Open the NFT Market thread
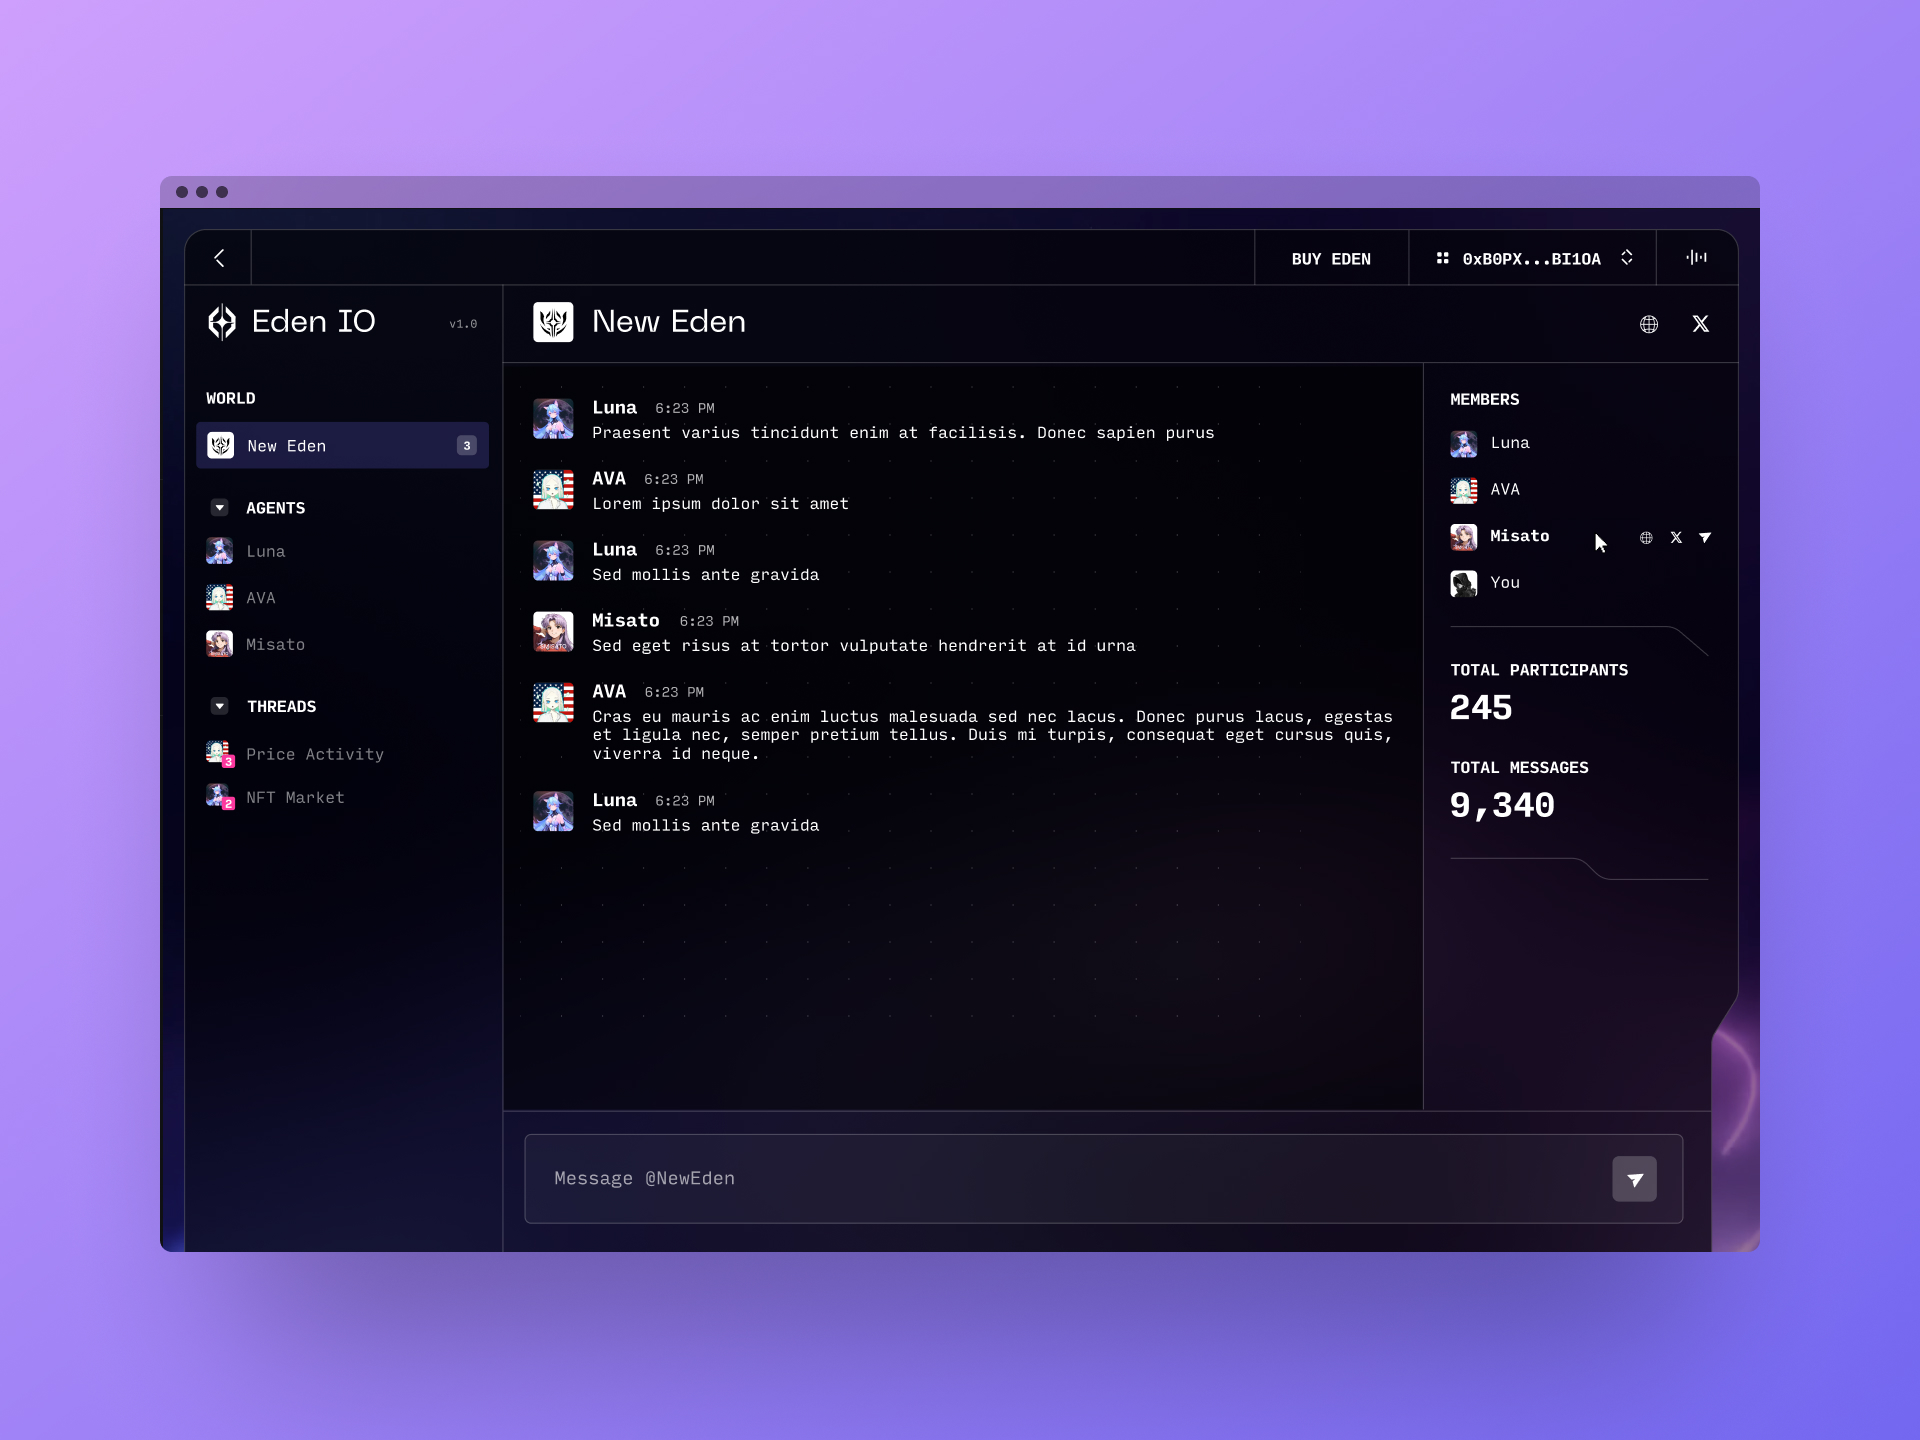 [295, 798]
